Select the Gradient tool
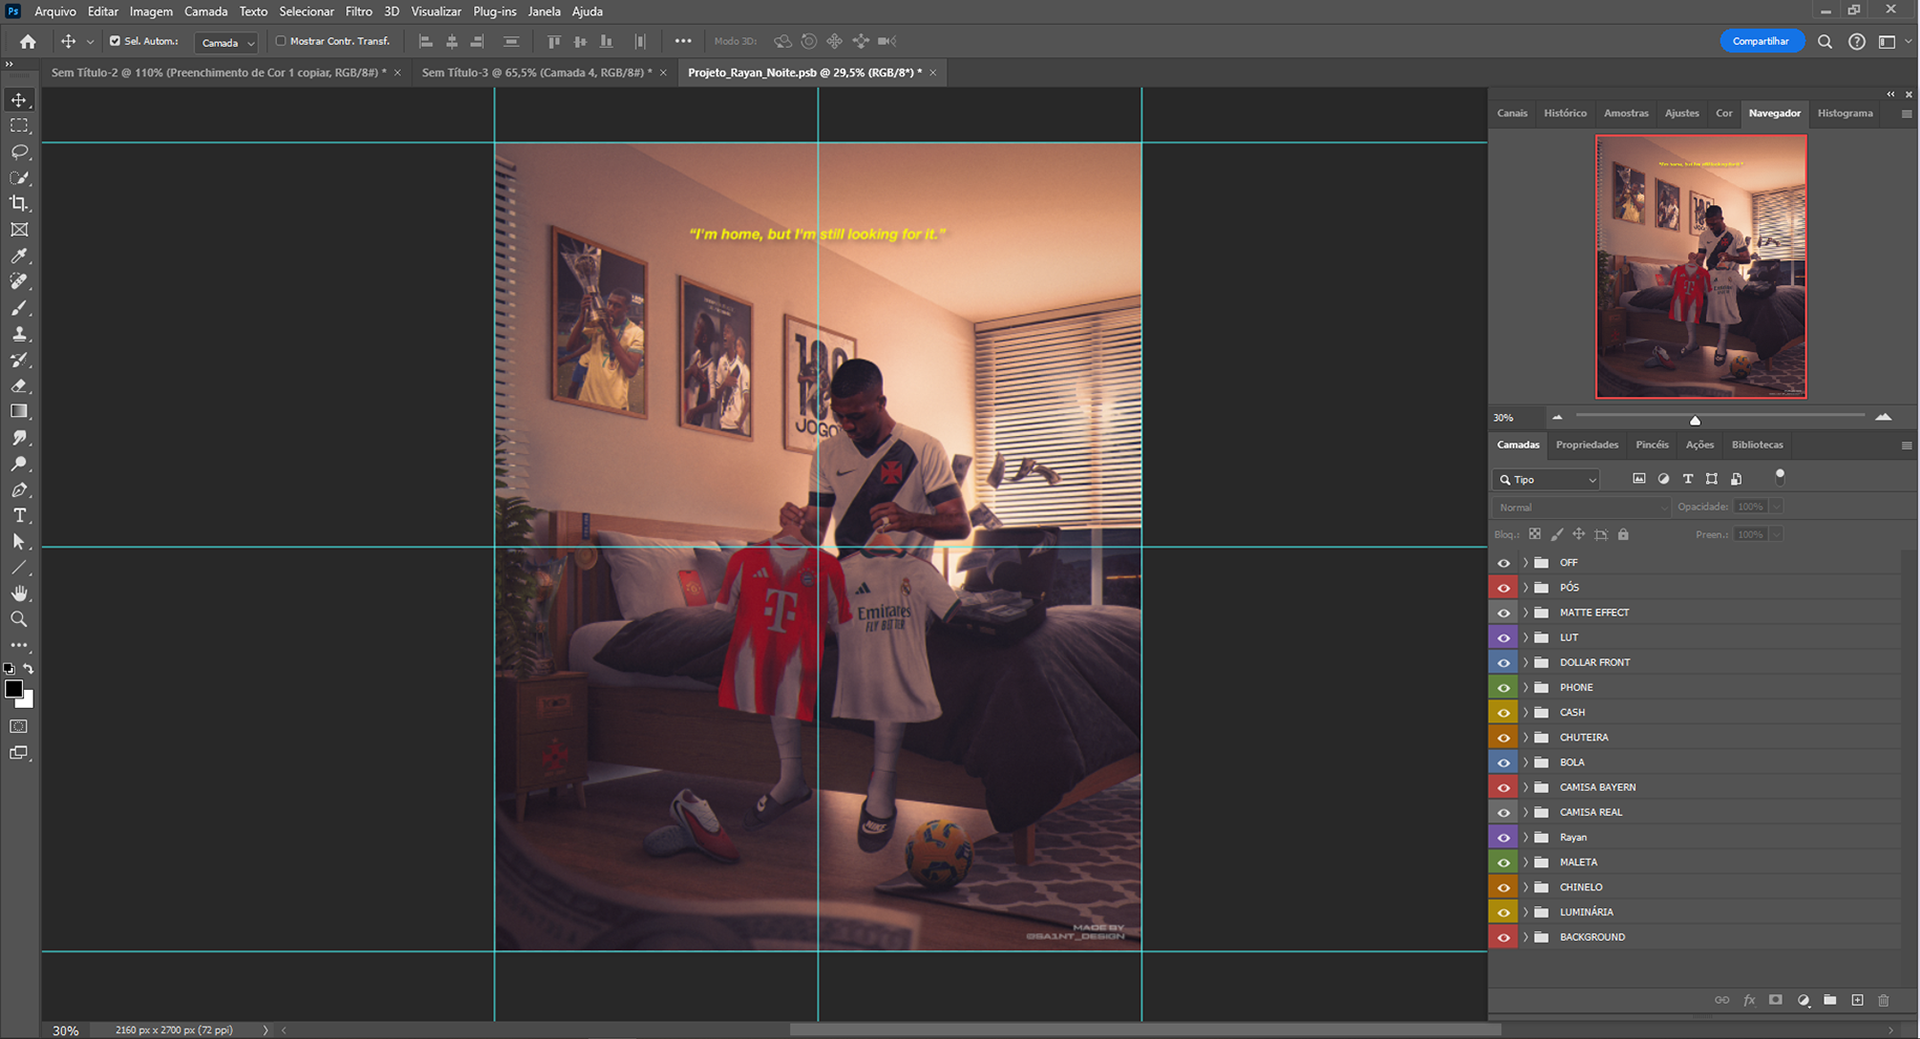 pos(19,412)
